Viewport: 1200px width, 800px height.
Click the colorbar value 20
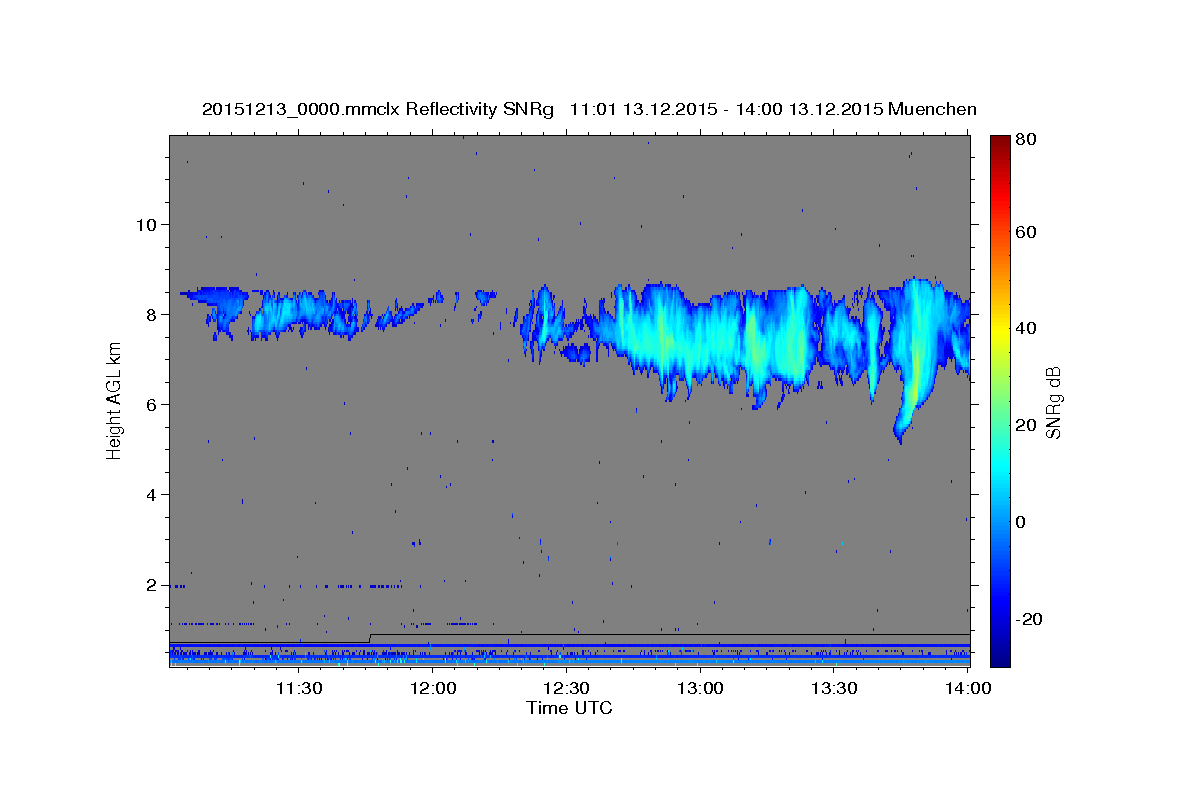[x=1025, y=425]
